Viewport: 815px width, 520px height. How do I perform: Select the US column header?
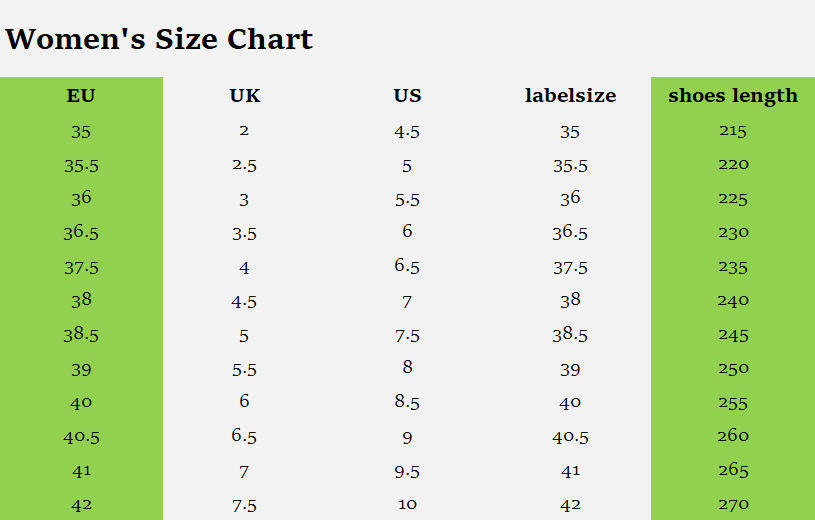[407, 96]
